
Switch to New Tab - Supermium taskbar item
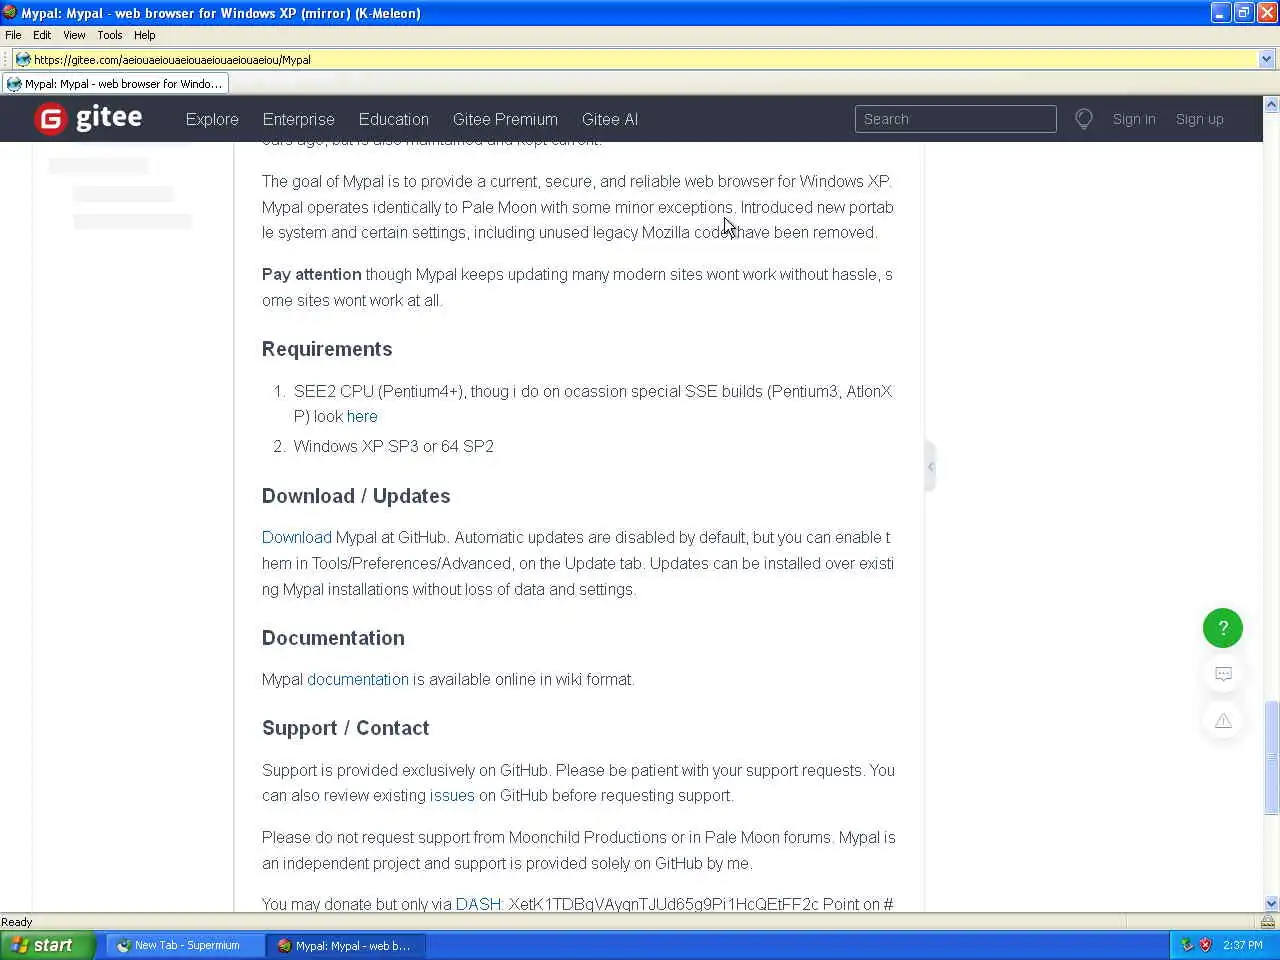click(186, 945)
